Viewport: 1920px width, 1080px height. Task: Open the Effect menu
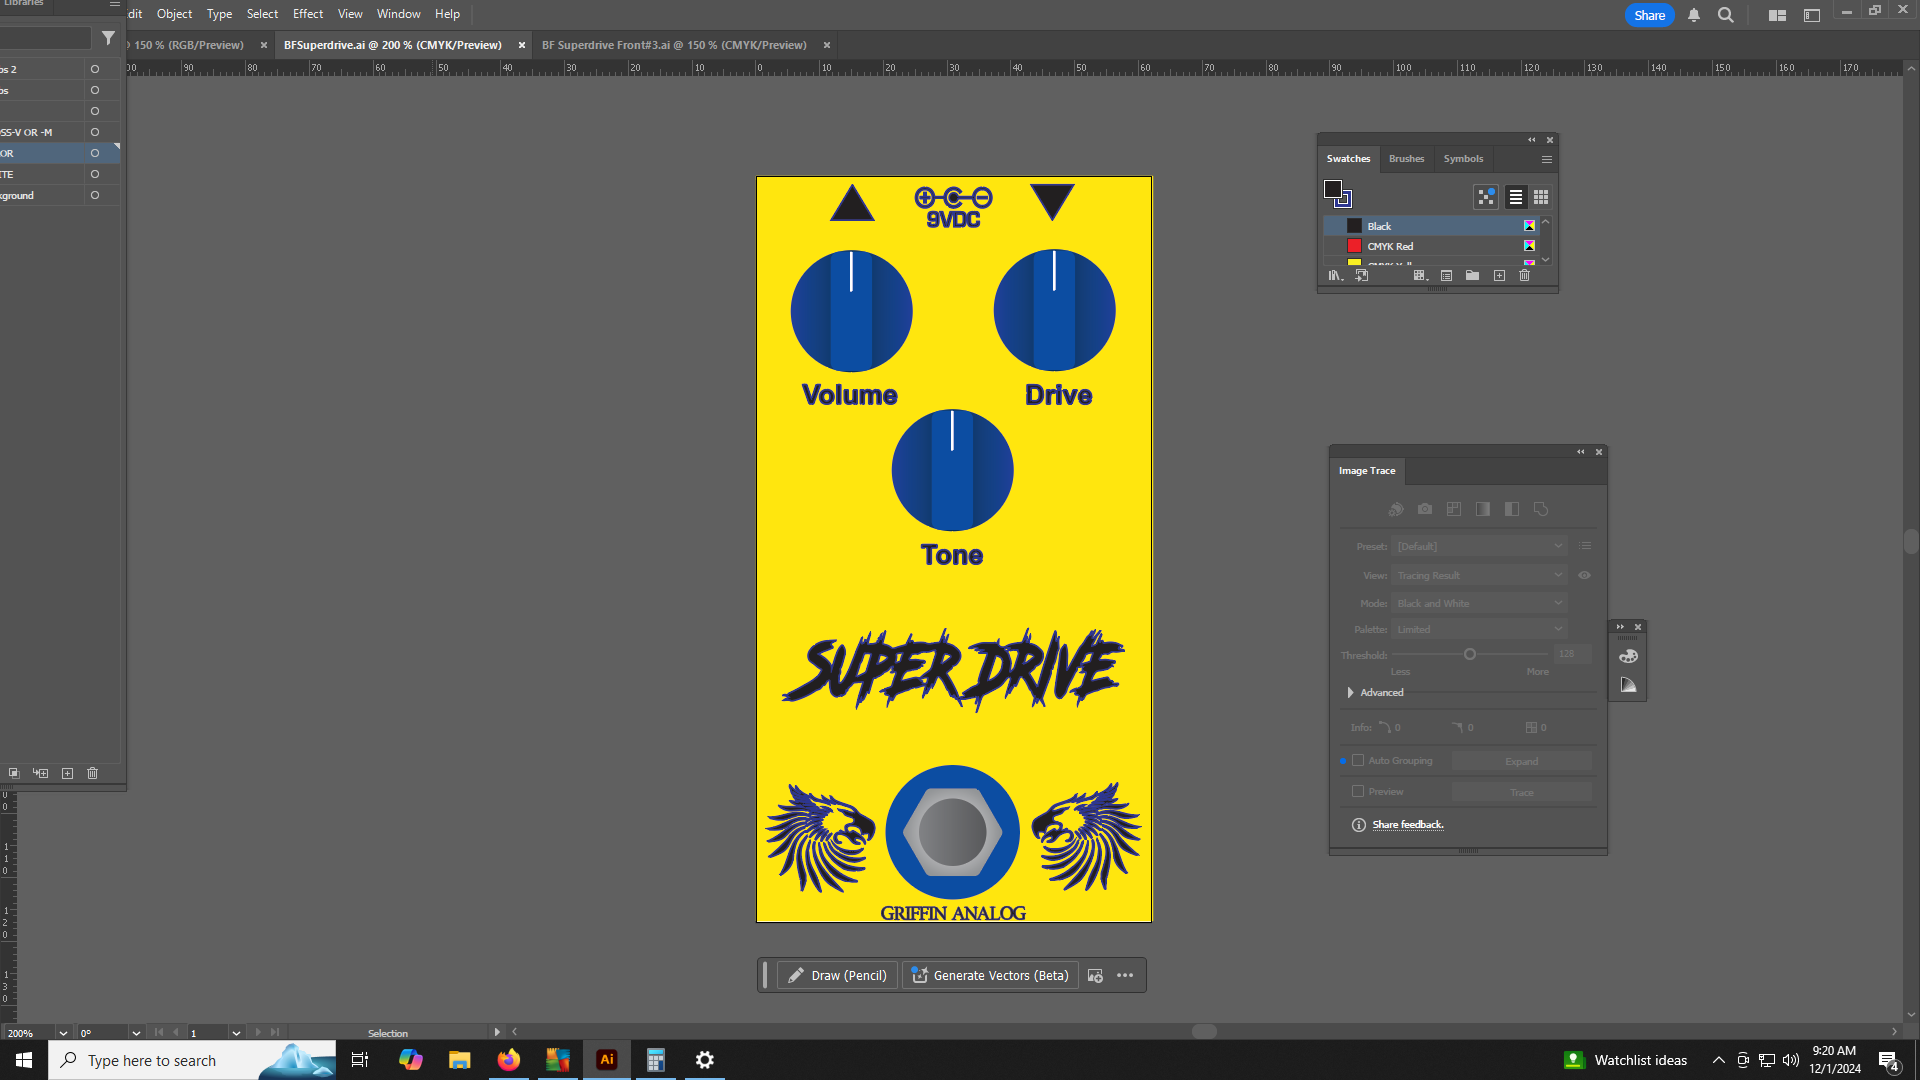click(x=308, y=14)
